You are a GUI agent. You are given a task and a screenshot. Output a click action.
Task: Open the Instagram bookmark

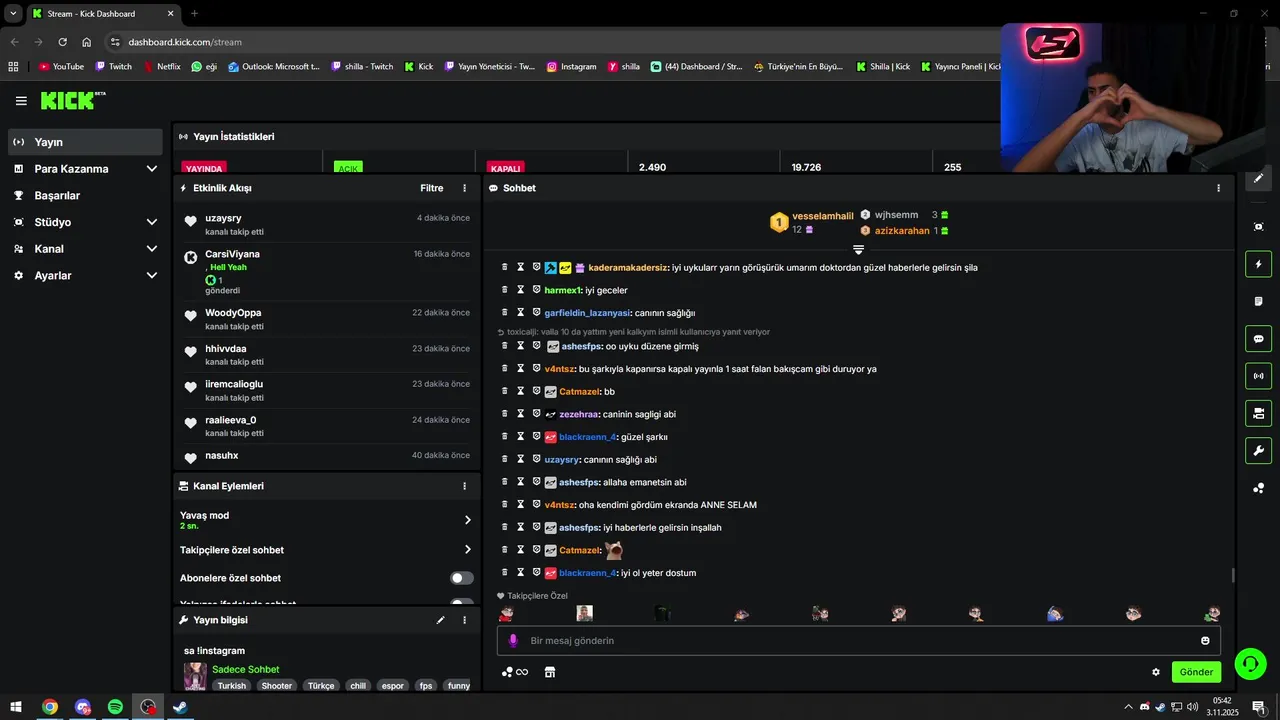coord(571,67)
